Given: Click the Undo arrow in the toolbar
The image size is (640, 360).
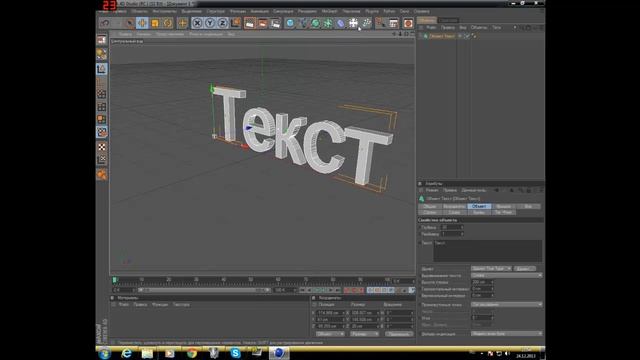Looking at the screenshot, I should click(105, 23).
